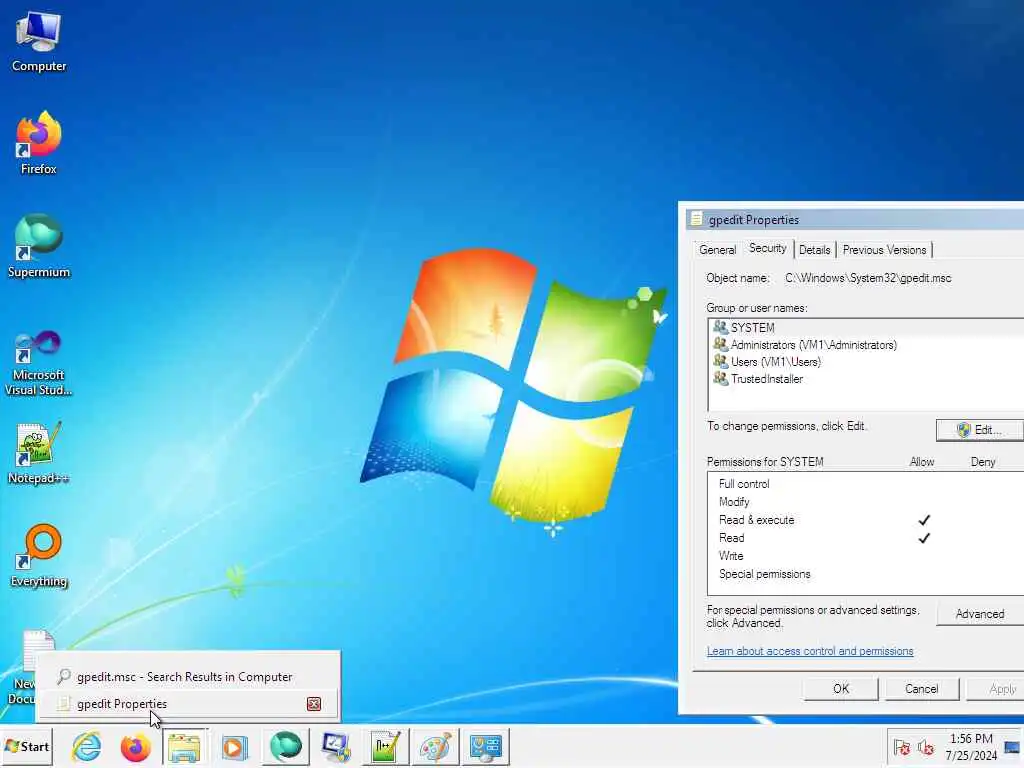Switch to gpedit.msc Search Results window
The width and height of the screenshot is (1024, 768).
[187, 677]
